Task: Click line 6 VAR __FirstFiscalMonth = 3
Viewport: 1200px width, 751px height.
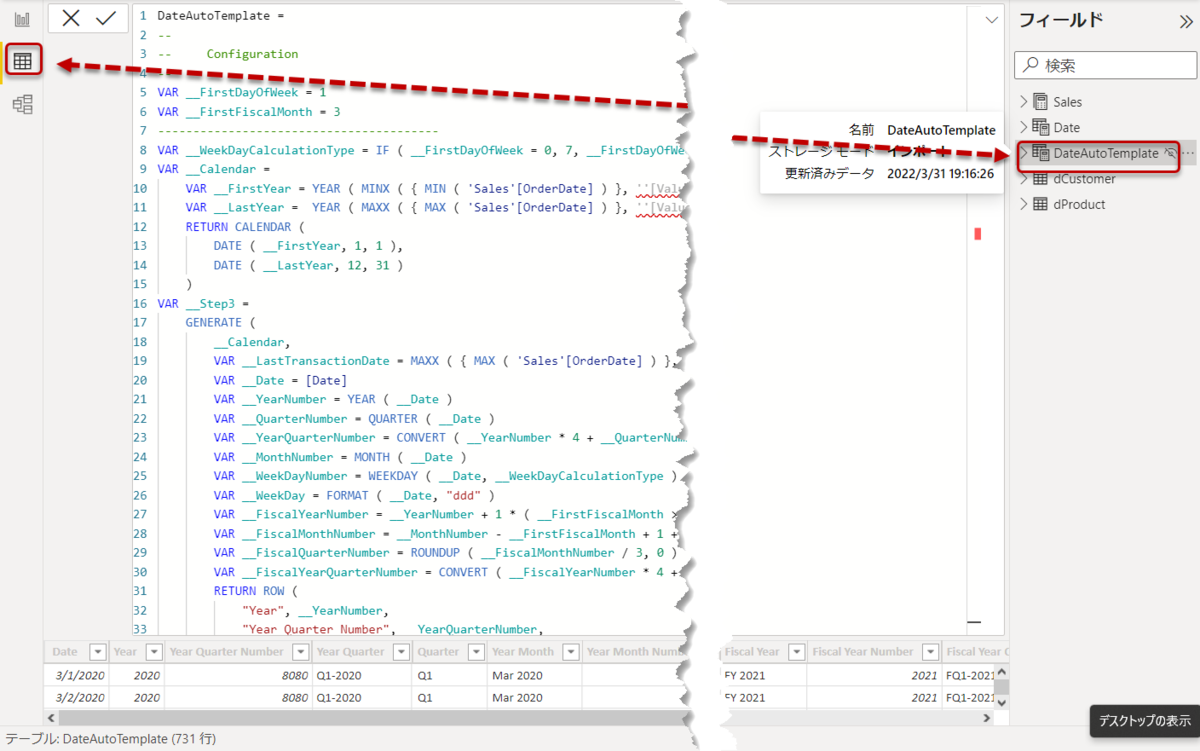Action: (x=249, y=112)
